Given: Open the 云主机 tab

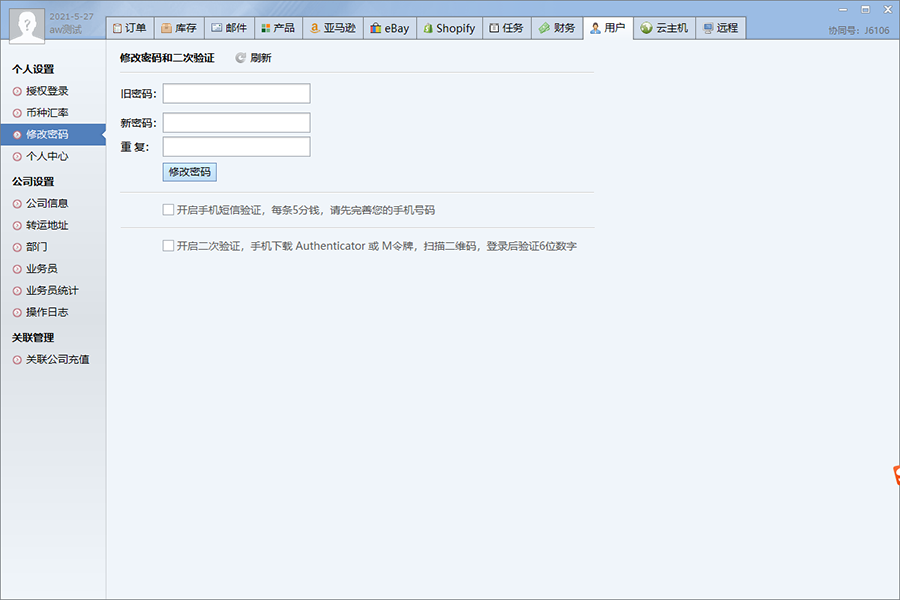Looking at the screenshot, I should [x=664, y=28].
